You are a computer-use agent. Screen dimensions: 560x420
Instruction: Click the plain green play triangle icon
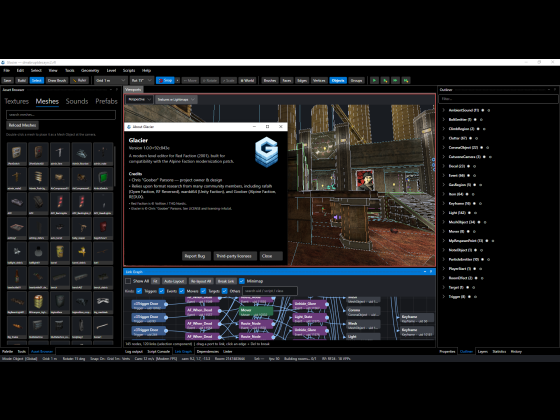374,80
